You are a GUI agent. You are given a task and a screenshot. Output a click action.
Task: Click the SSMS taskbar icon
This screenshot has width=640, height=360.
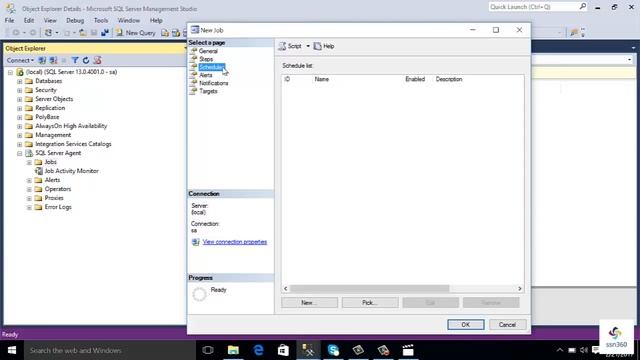(x=308, y=350)
